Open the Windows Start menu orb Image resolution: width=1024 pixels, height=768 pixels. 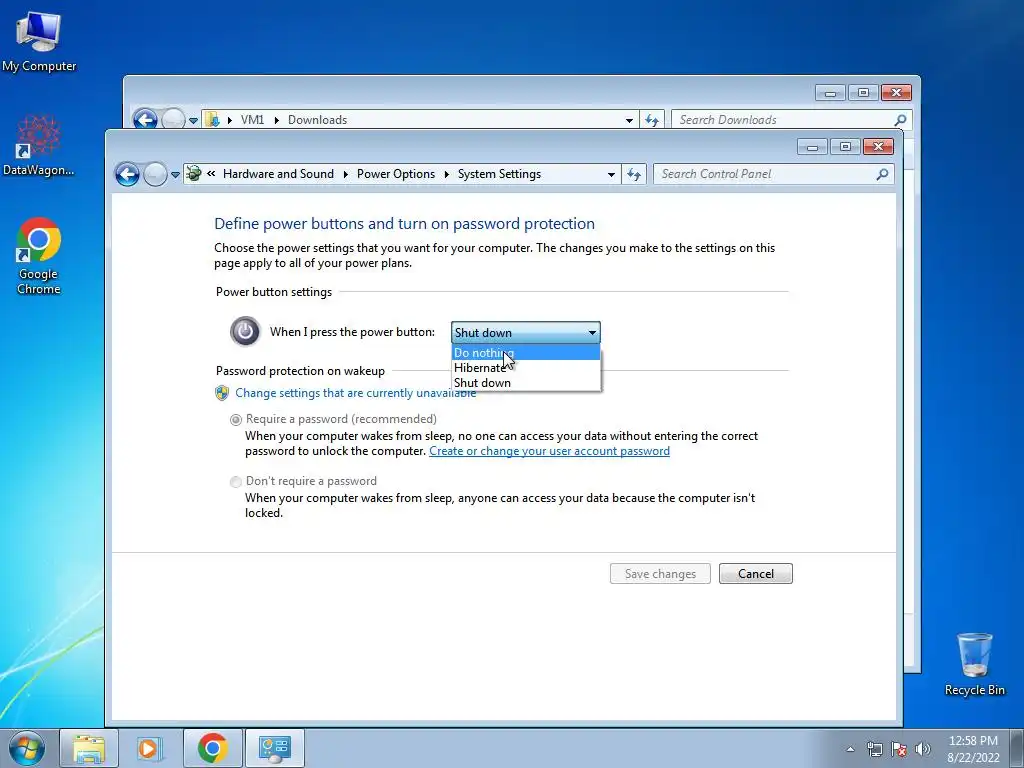click(x=26, y=748)
